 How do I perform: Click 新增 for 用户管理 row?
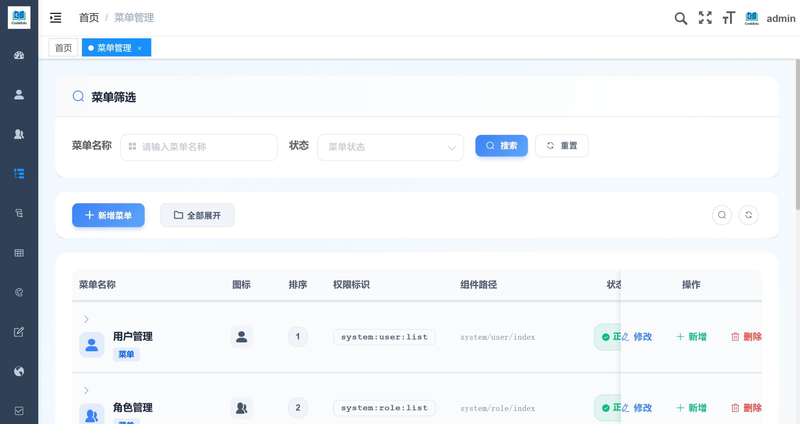point(691,337)
